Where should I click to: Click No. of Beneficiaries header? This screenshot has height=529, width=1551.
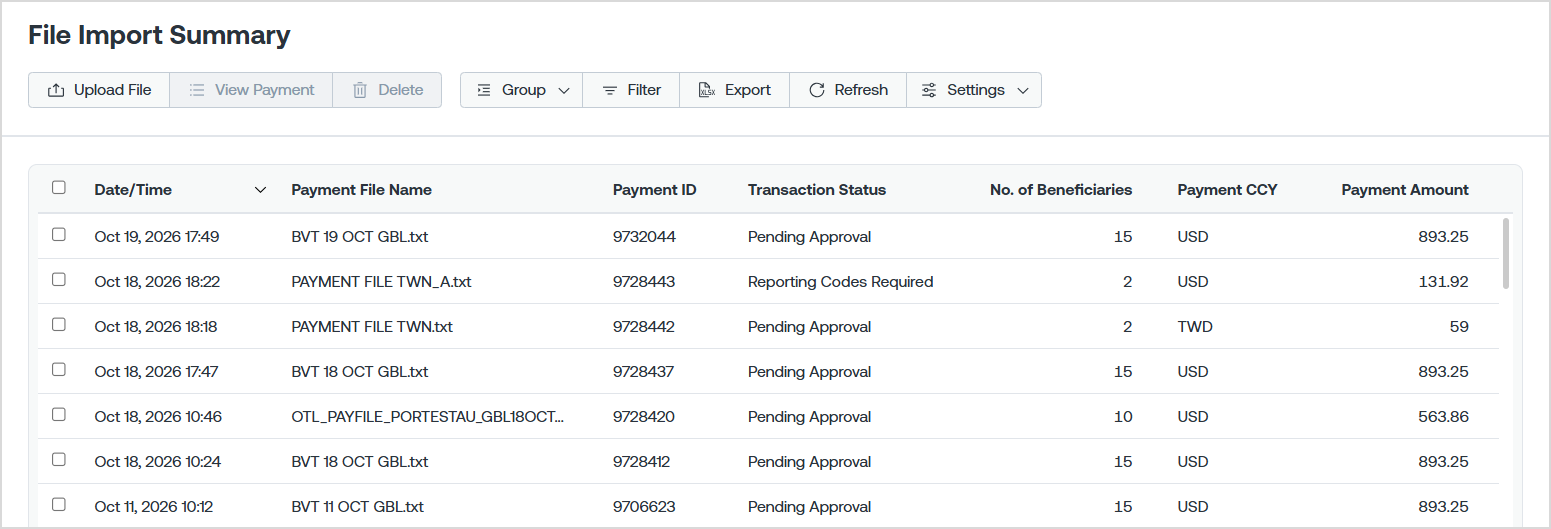1061,190
